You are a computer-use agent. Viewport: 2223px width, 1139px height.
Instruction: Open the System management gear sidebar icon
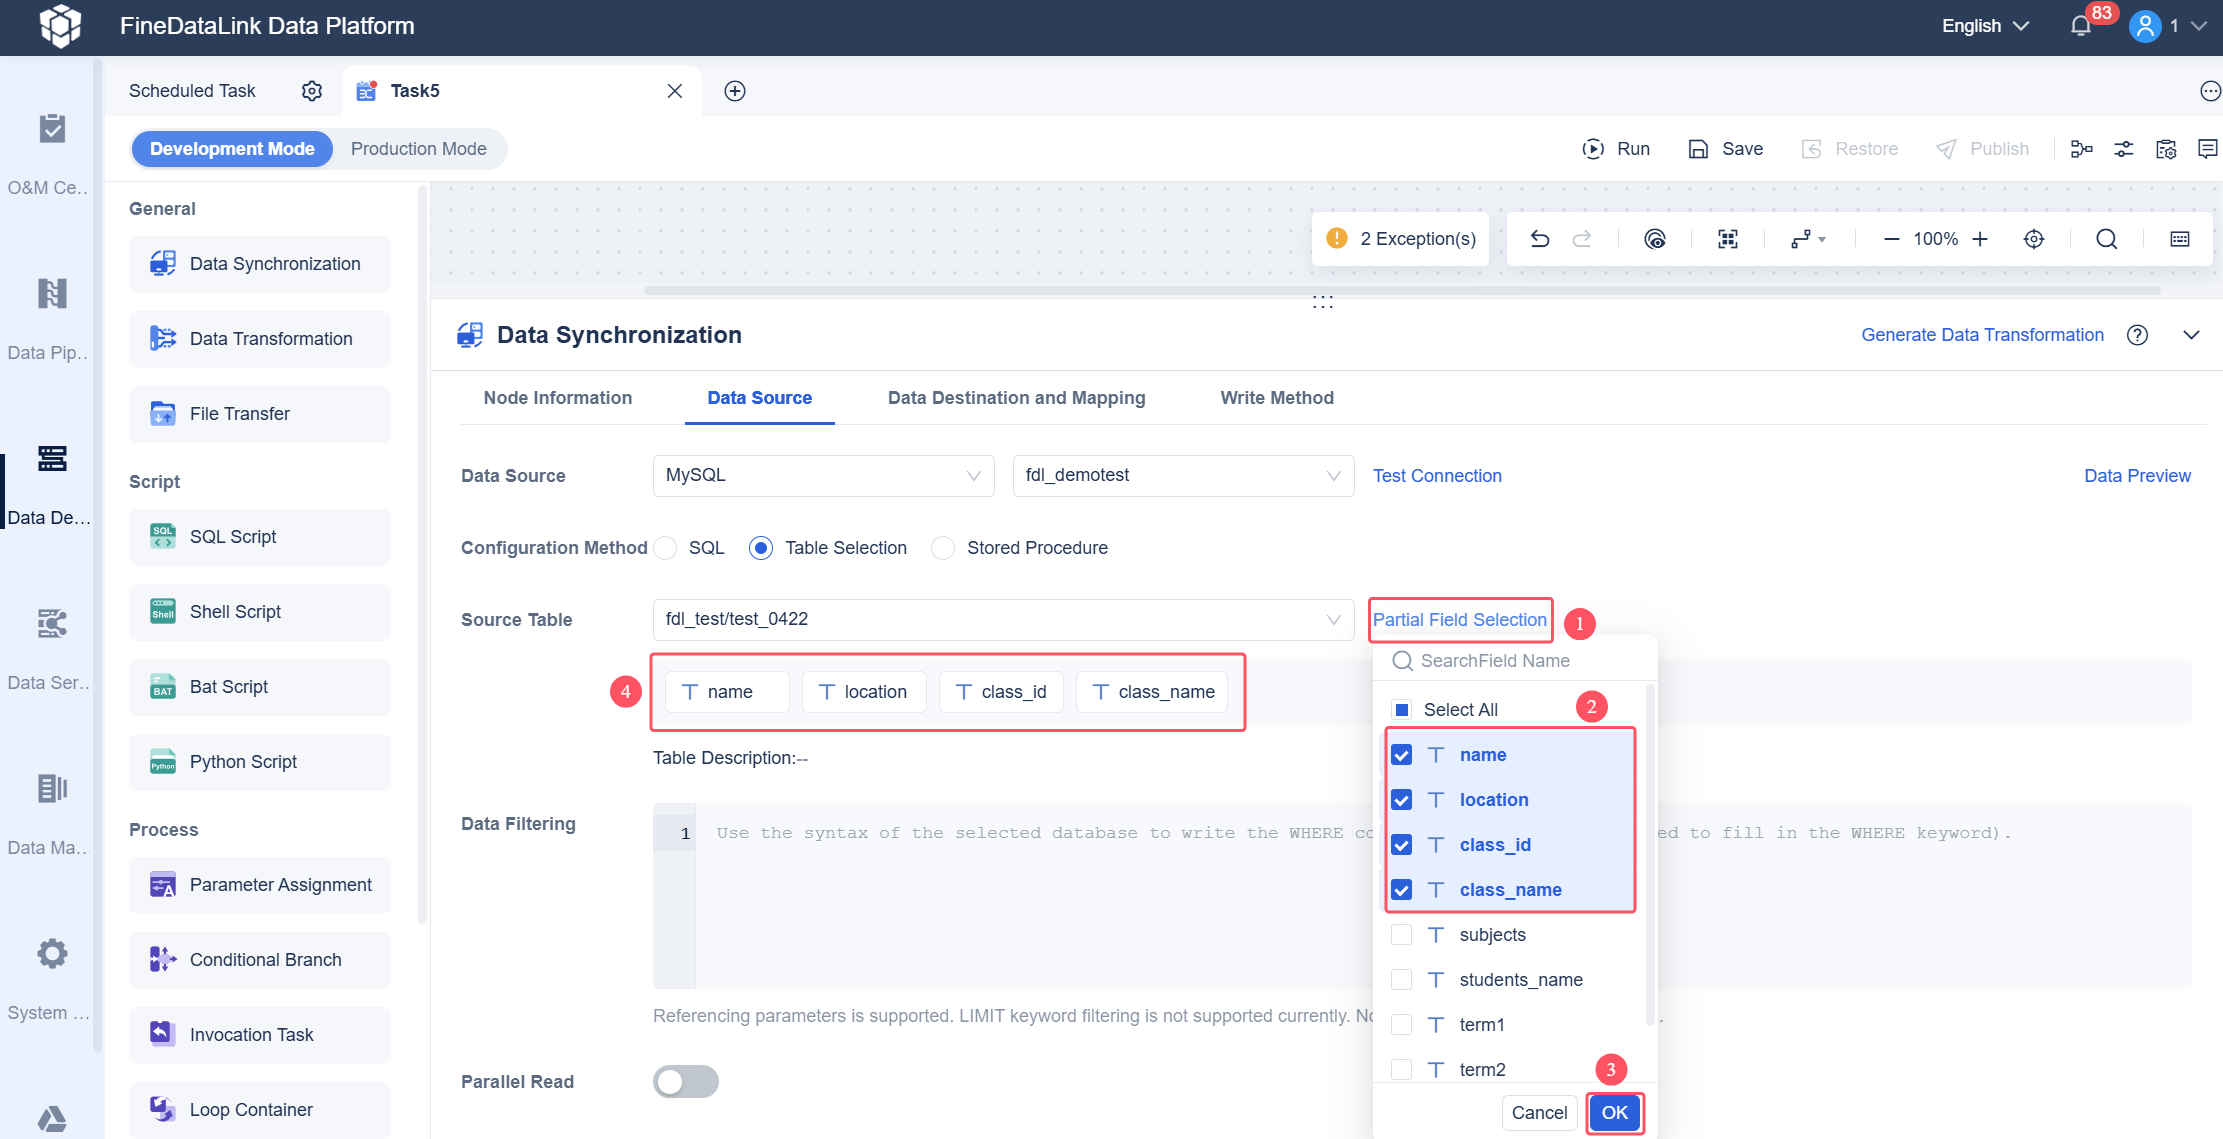pos(52,953)
